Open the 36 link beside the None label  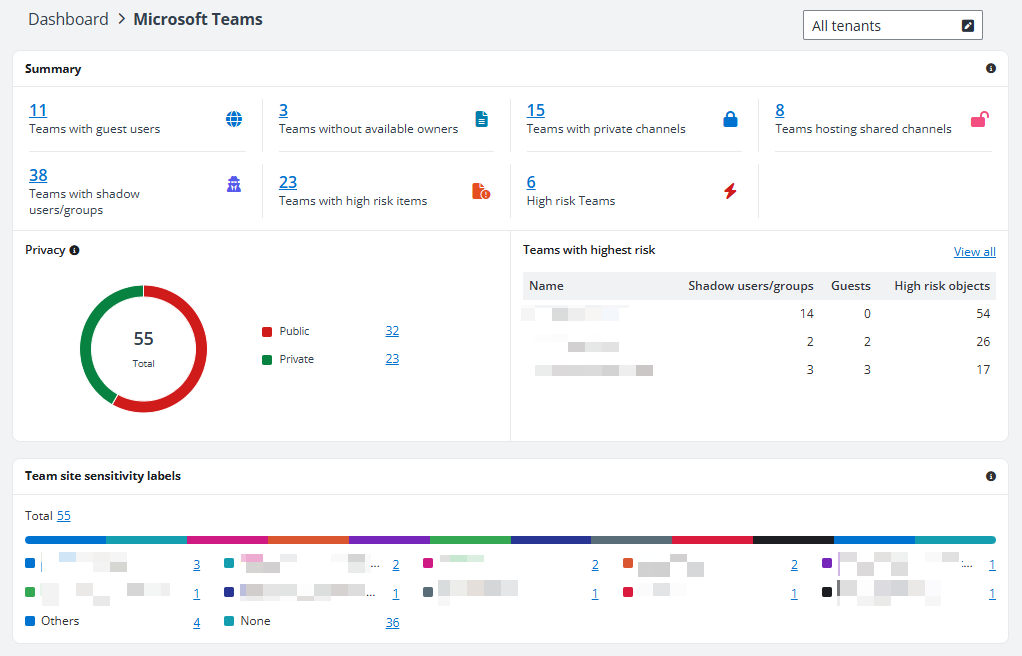[x=392, y=622]
